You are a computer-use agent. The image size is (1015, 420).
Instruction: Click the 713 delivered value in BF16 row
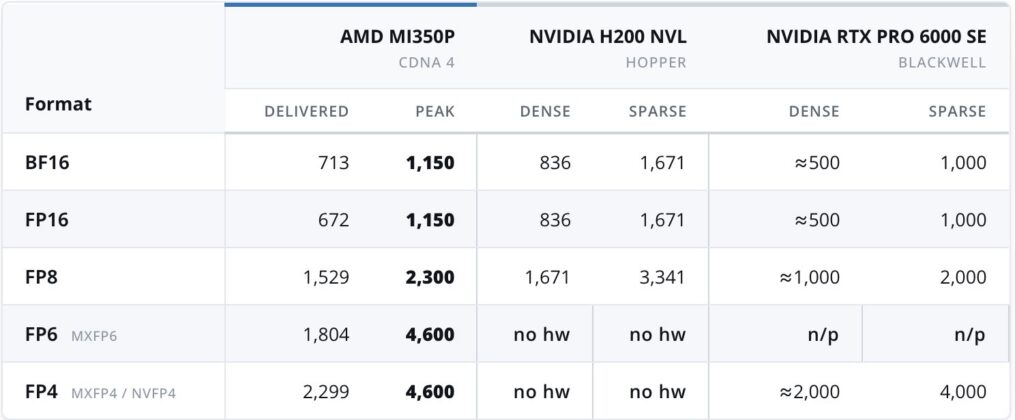[x=333, y=162]
